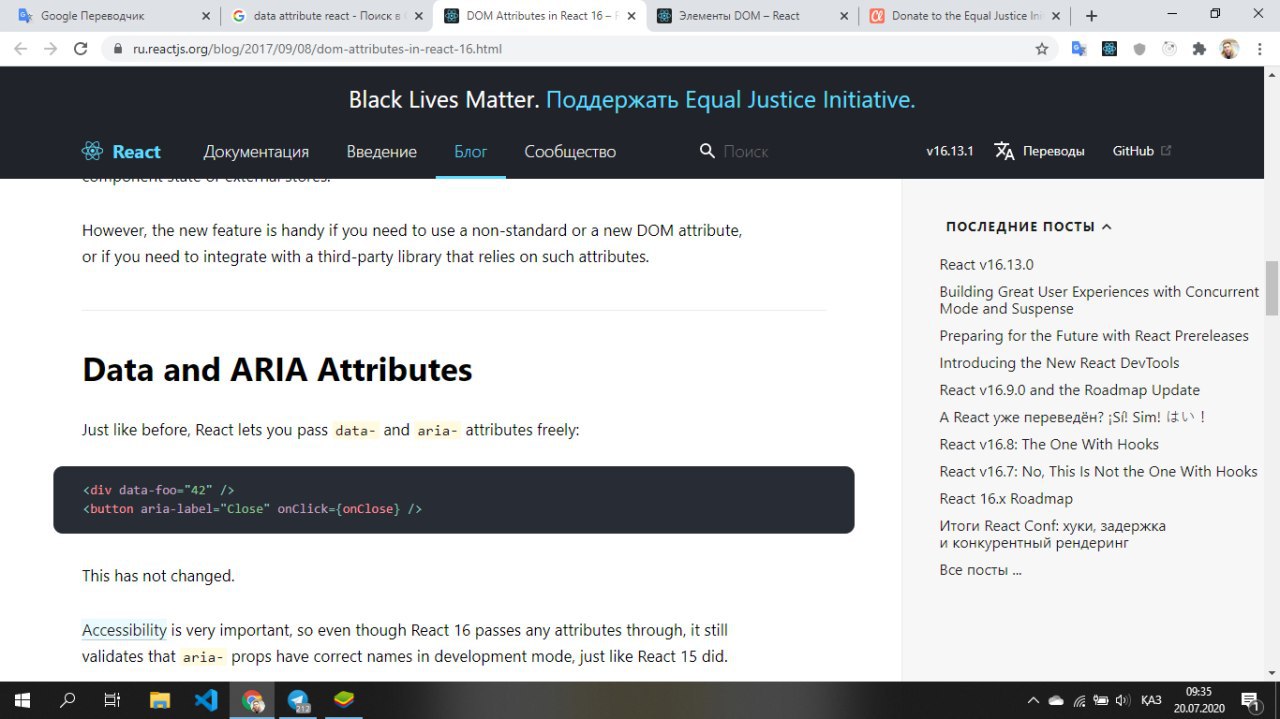This screenshot has width=1280, height=719.
Task: Click the search magnifier icon in the navbar
Action: click(707, 151)
